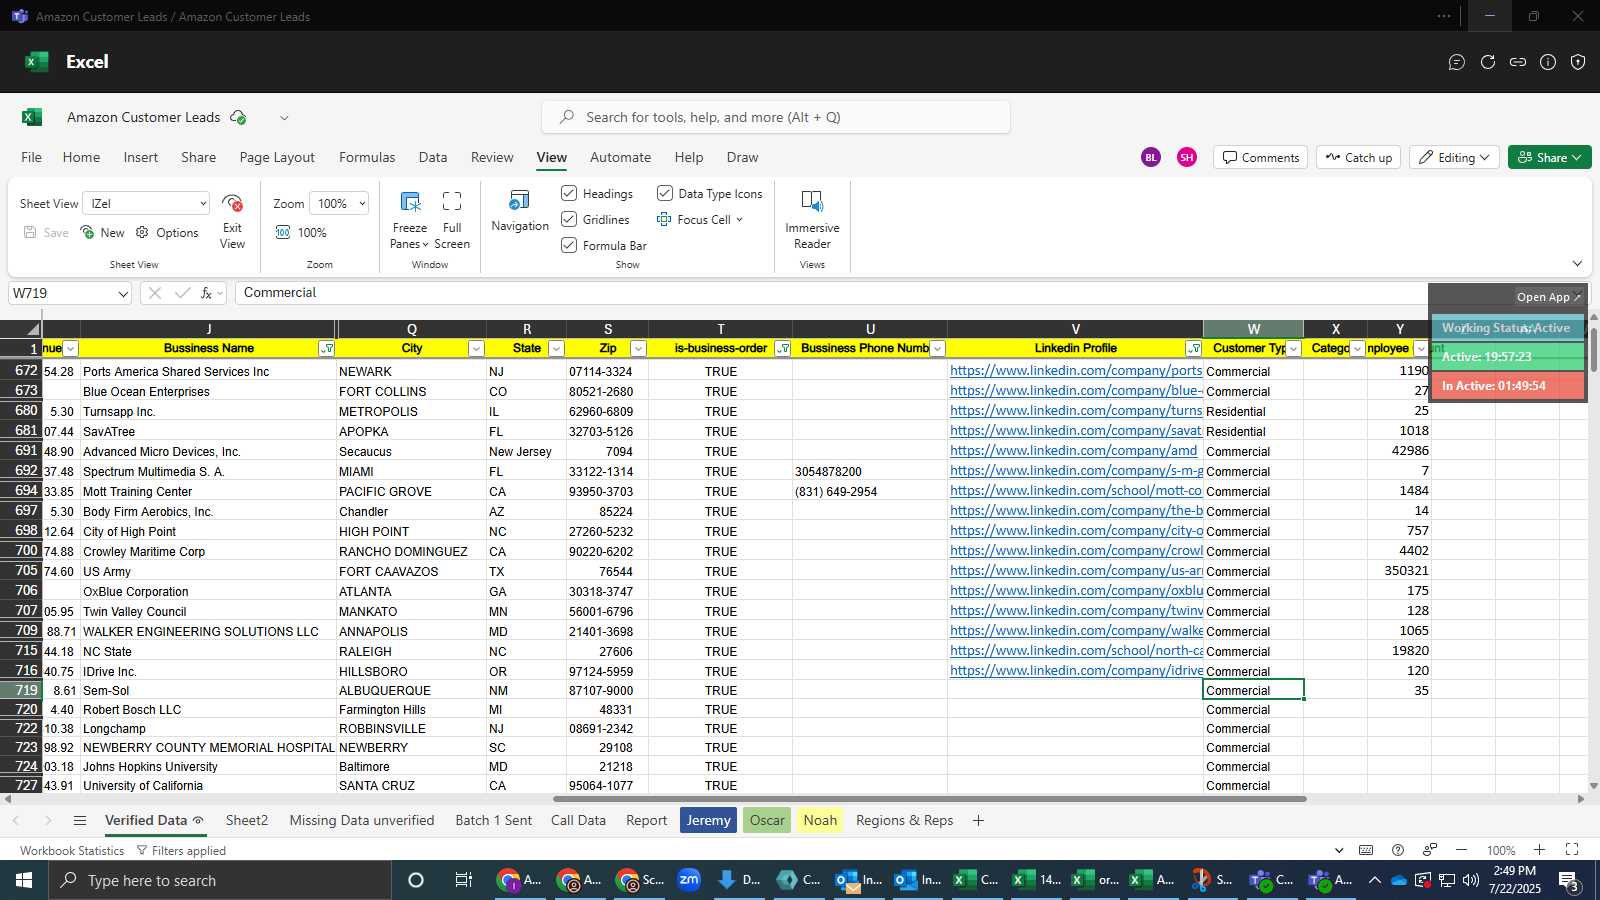
Task: Click the Windows search box
Action: point(220,880)
